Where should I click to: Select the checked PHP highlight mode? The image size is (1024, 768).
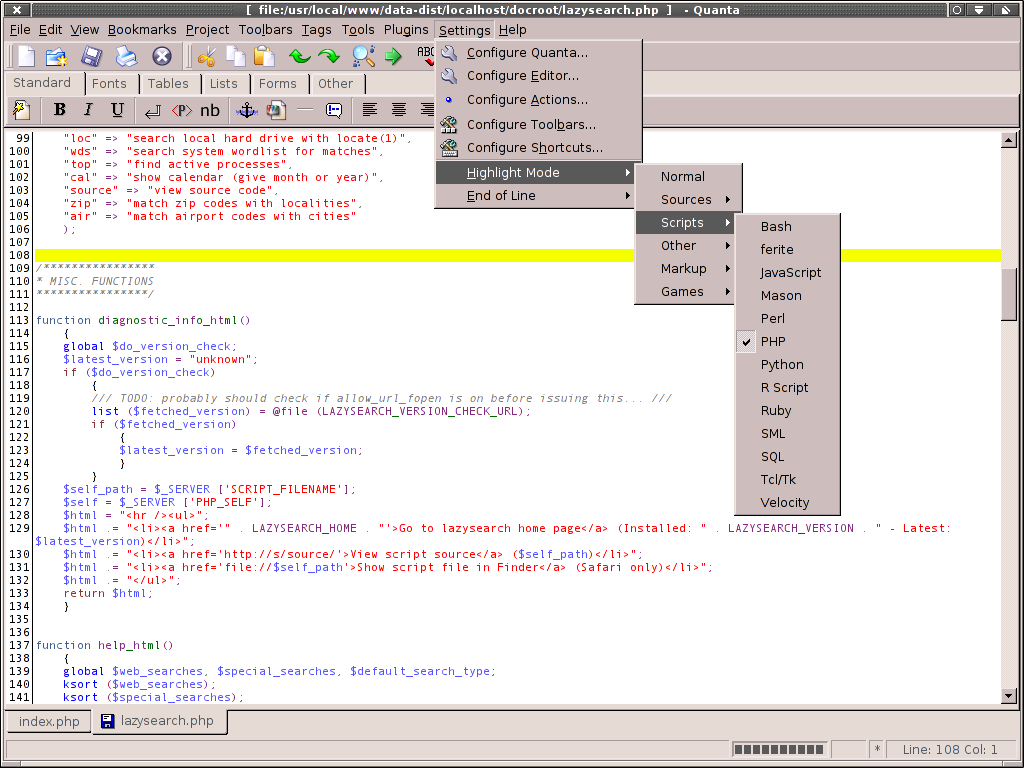click(x=773, y=342)
